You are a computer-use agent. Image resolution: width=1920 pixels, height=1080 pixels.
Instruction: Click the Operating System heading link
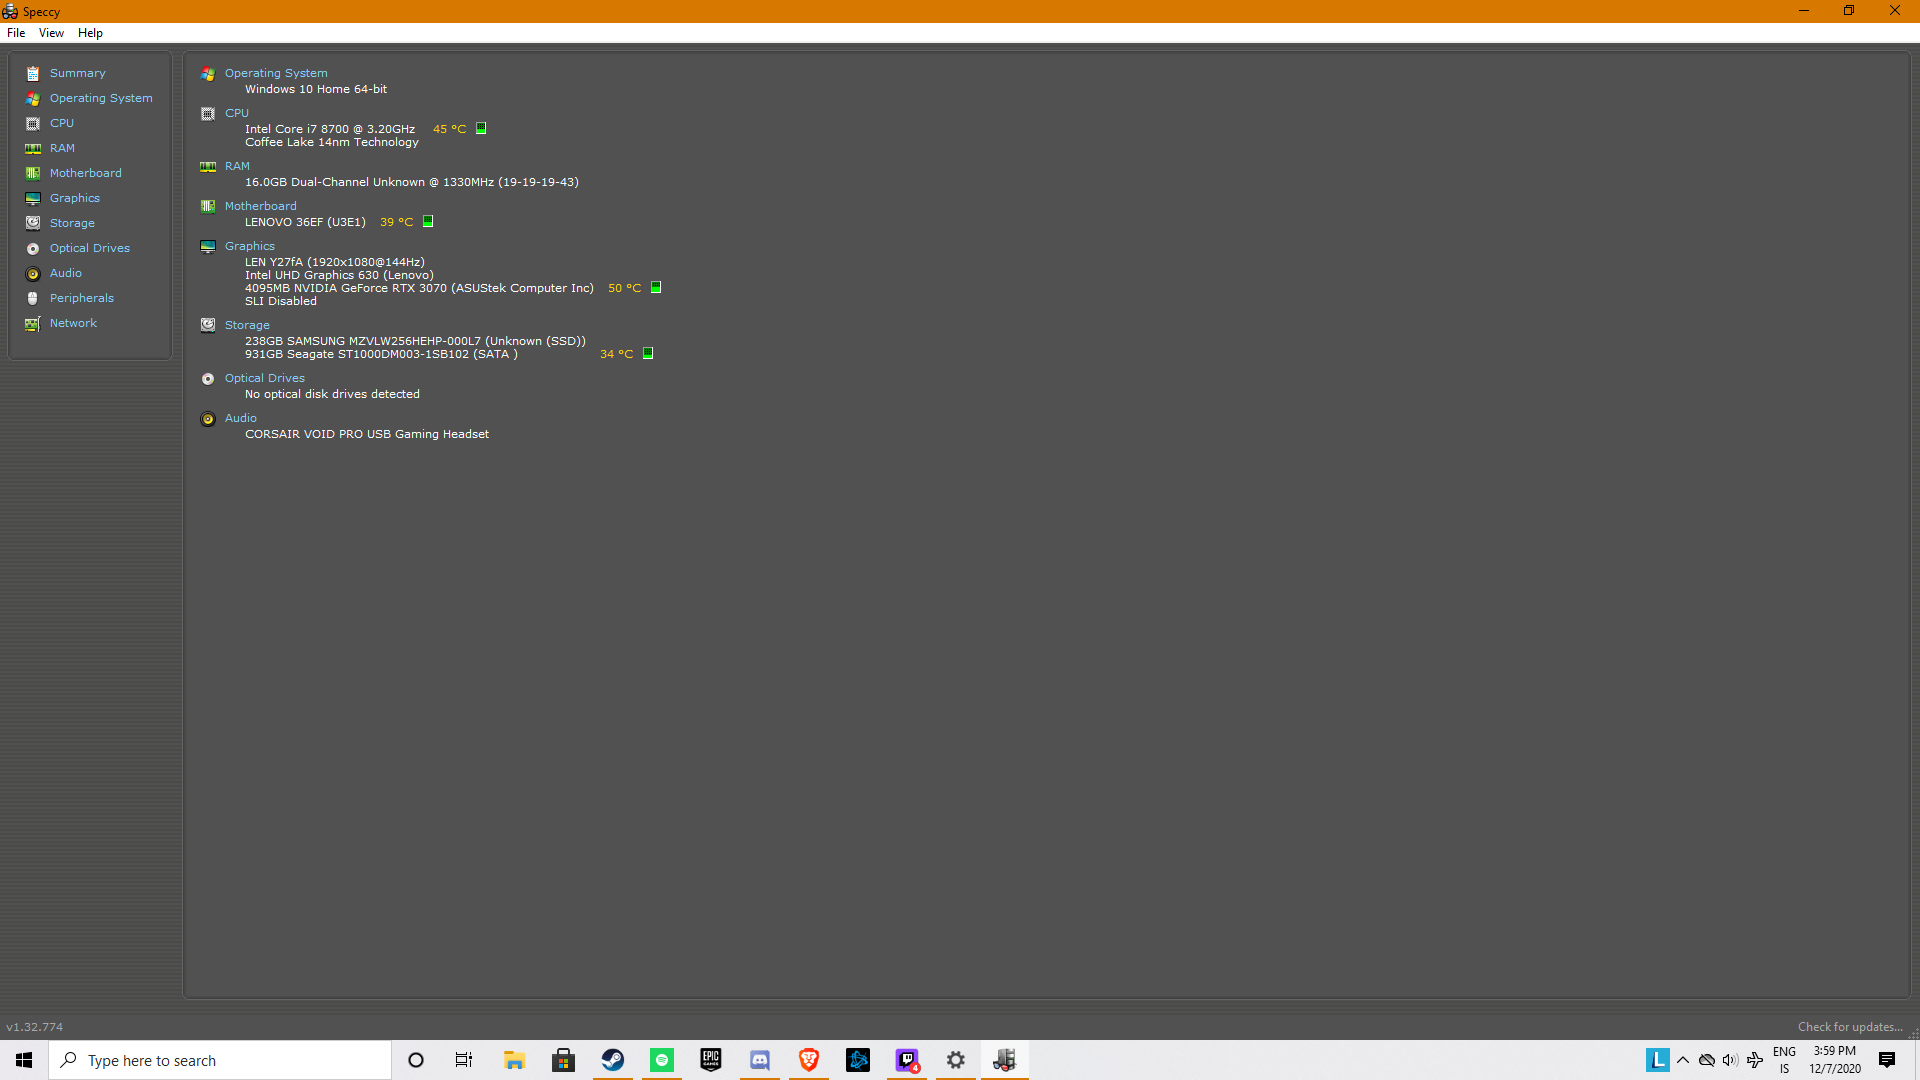pos(276,73)
